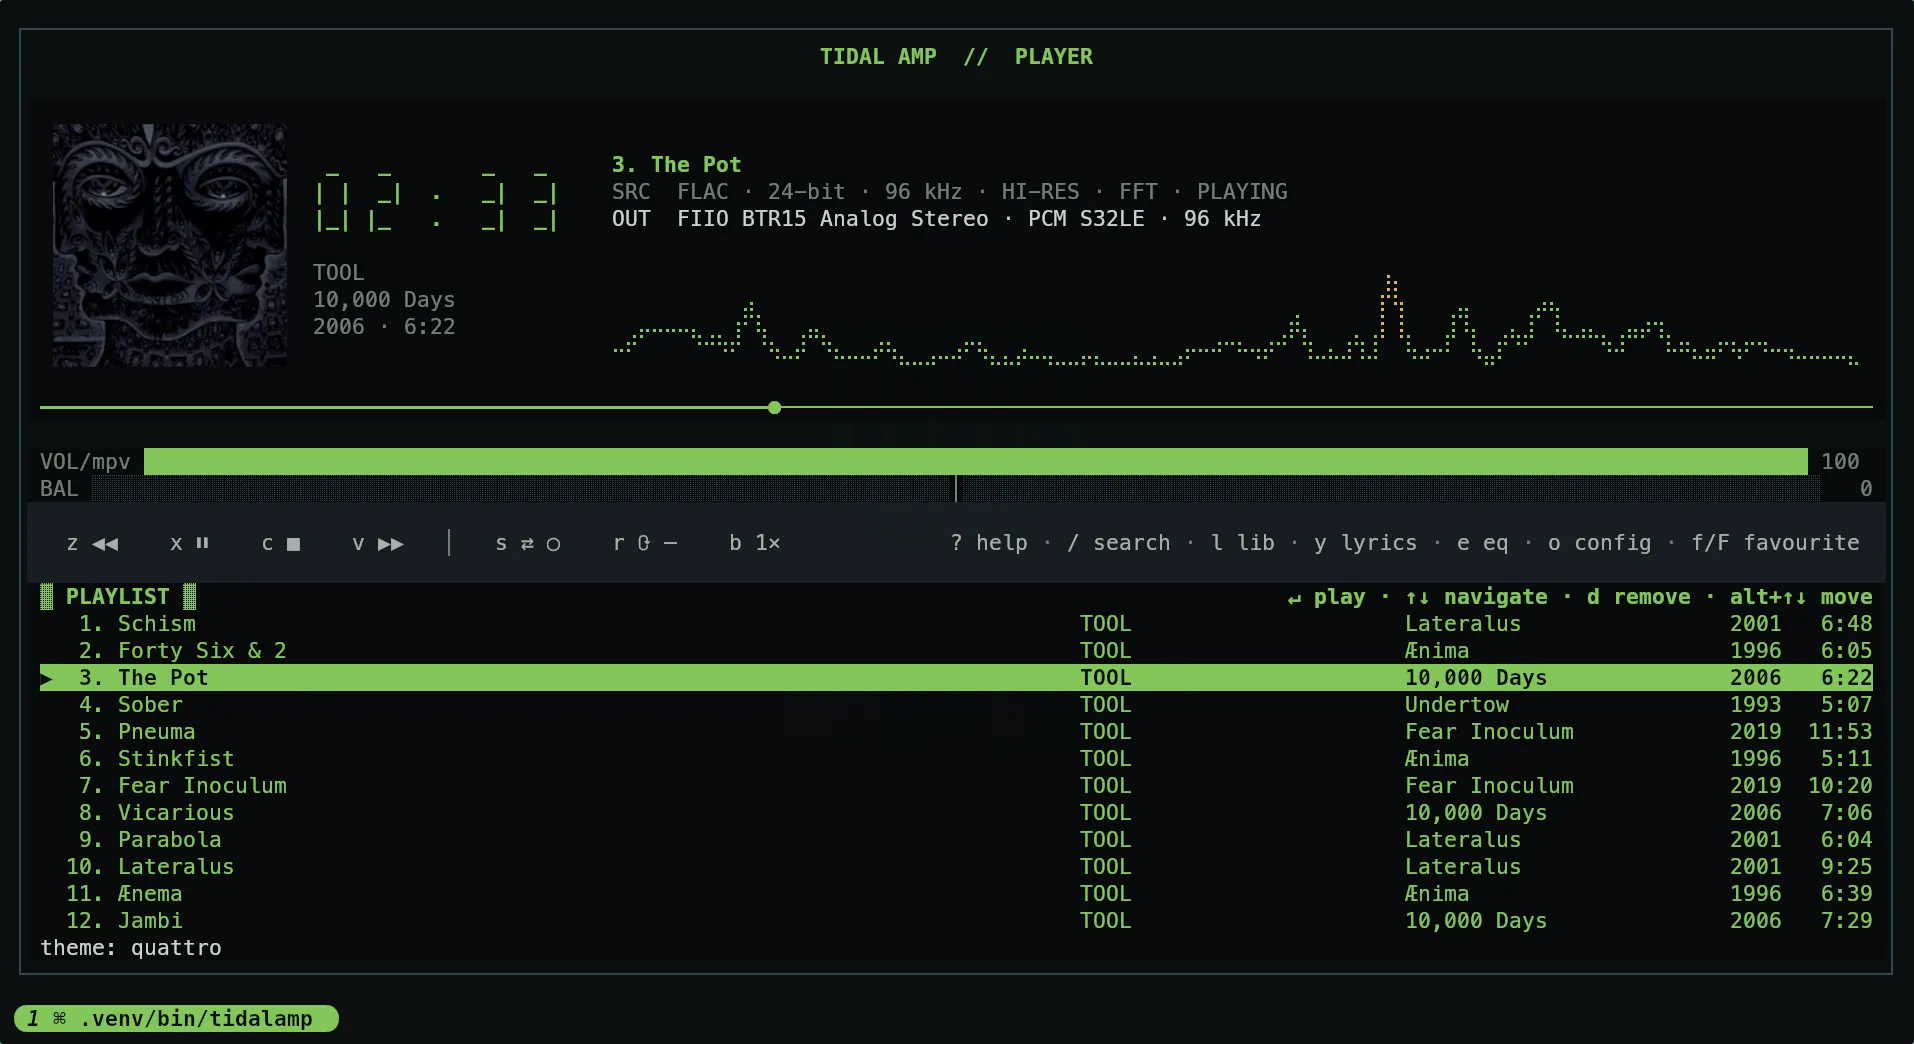This screenshot has width=1914, height=1044.
Task: Click the "theme: quattro" status line
Action: tap(131, 948)
